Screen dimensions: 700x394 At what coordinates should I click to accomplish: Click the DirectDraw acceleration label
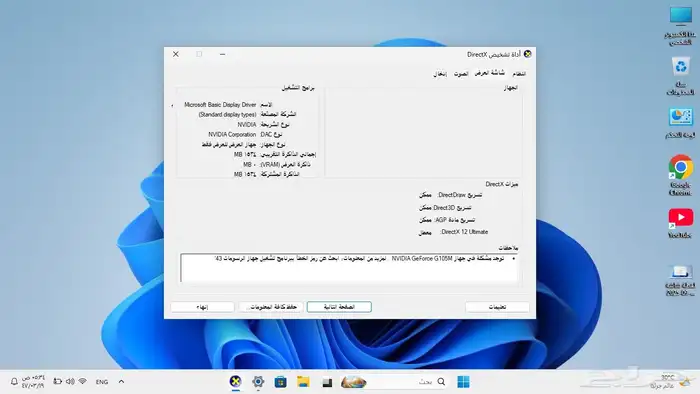459,195
